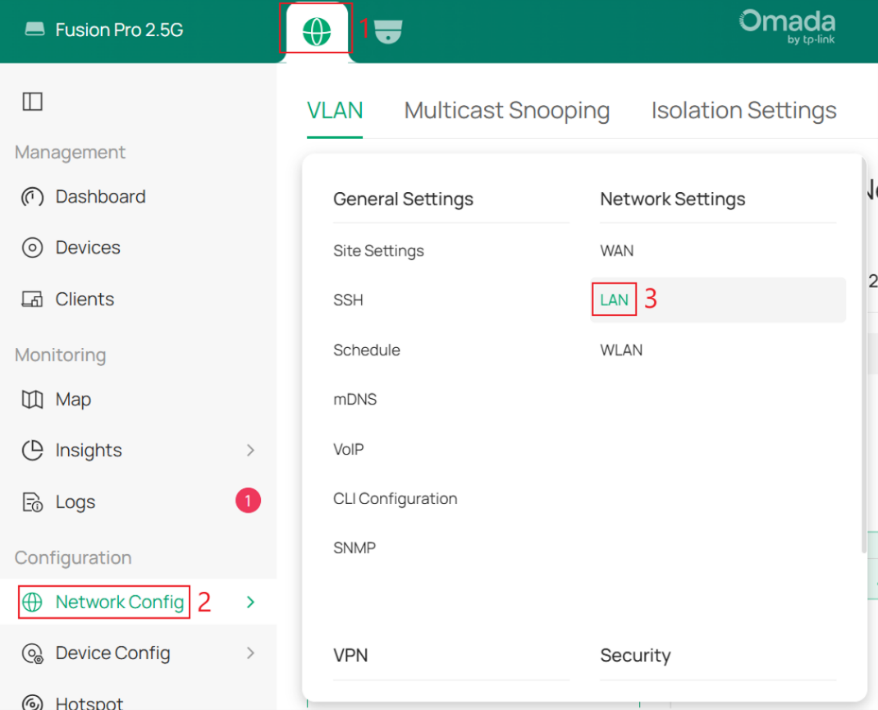Open CLI Configuration link
The image size is (878, 710).
tap(395, 499)
